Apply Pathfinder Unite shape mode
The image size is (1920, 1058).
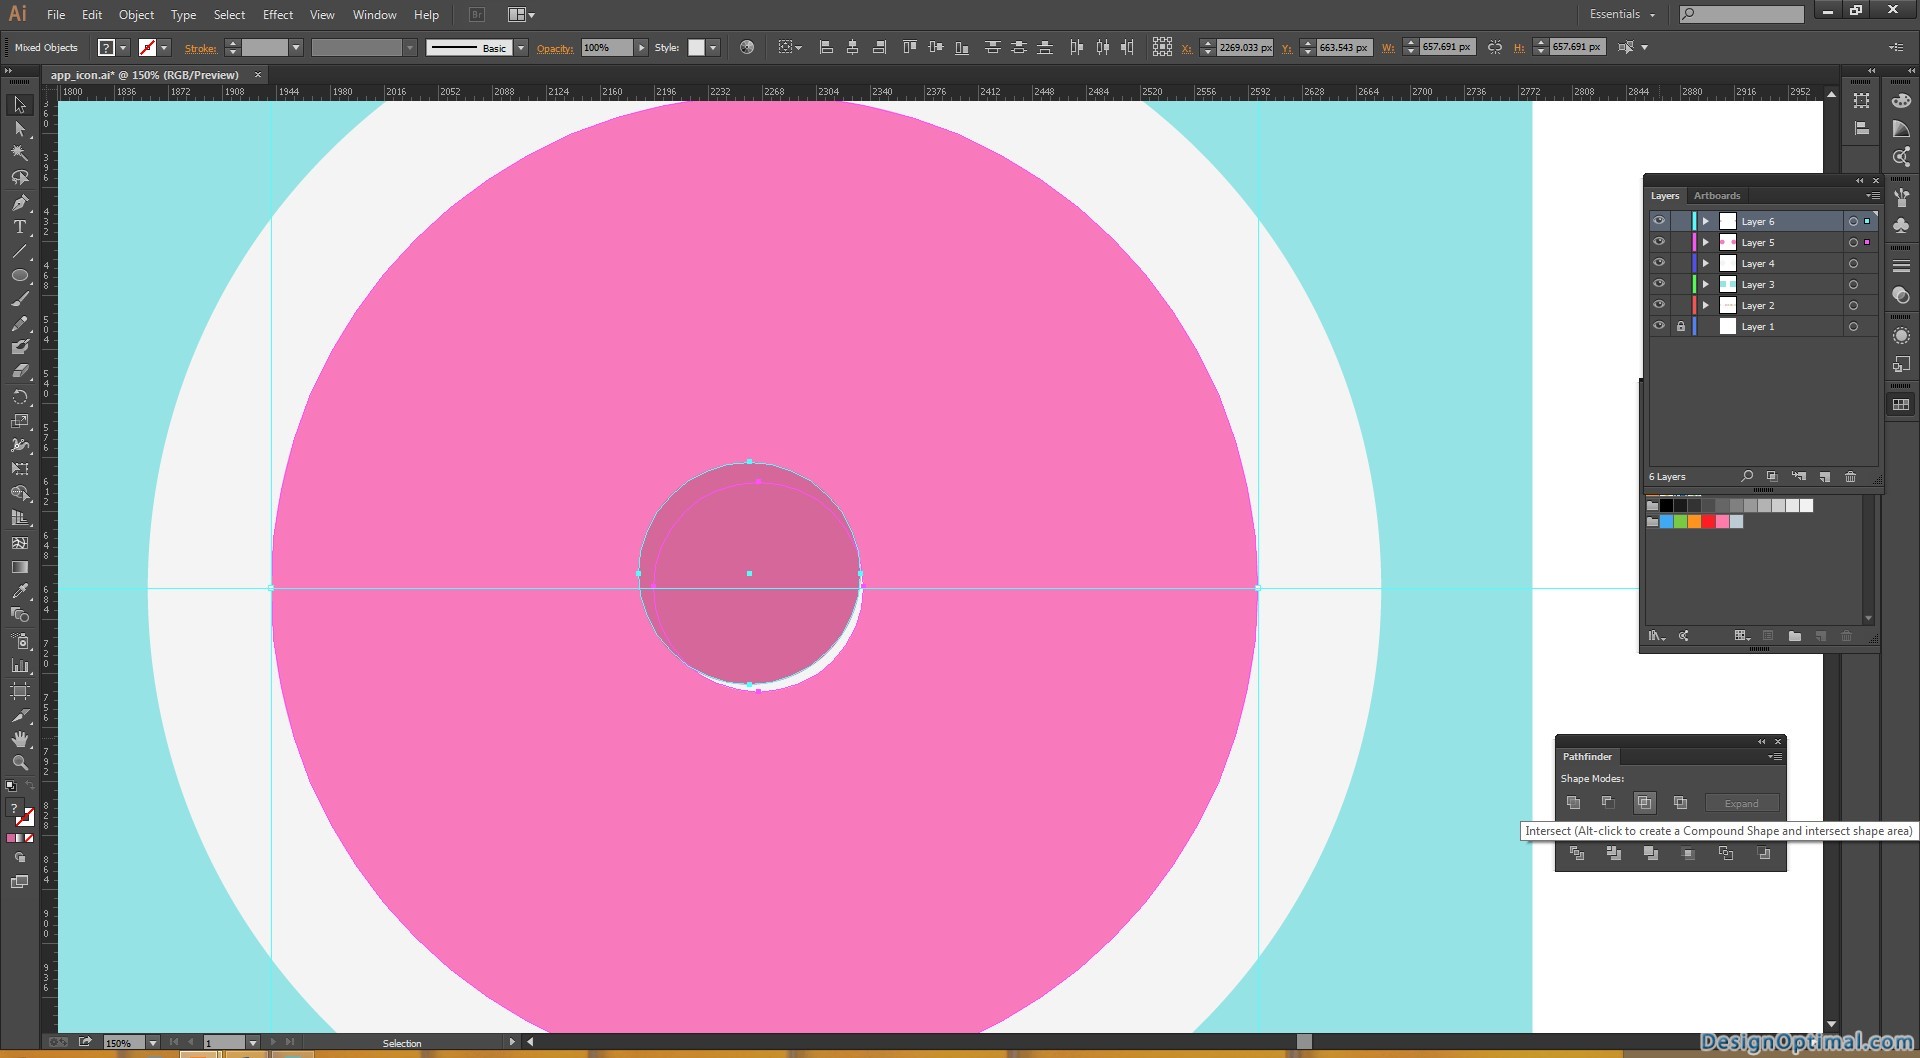pos(1573,803)
